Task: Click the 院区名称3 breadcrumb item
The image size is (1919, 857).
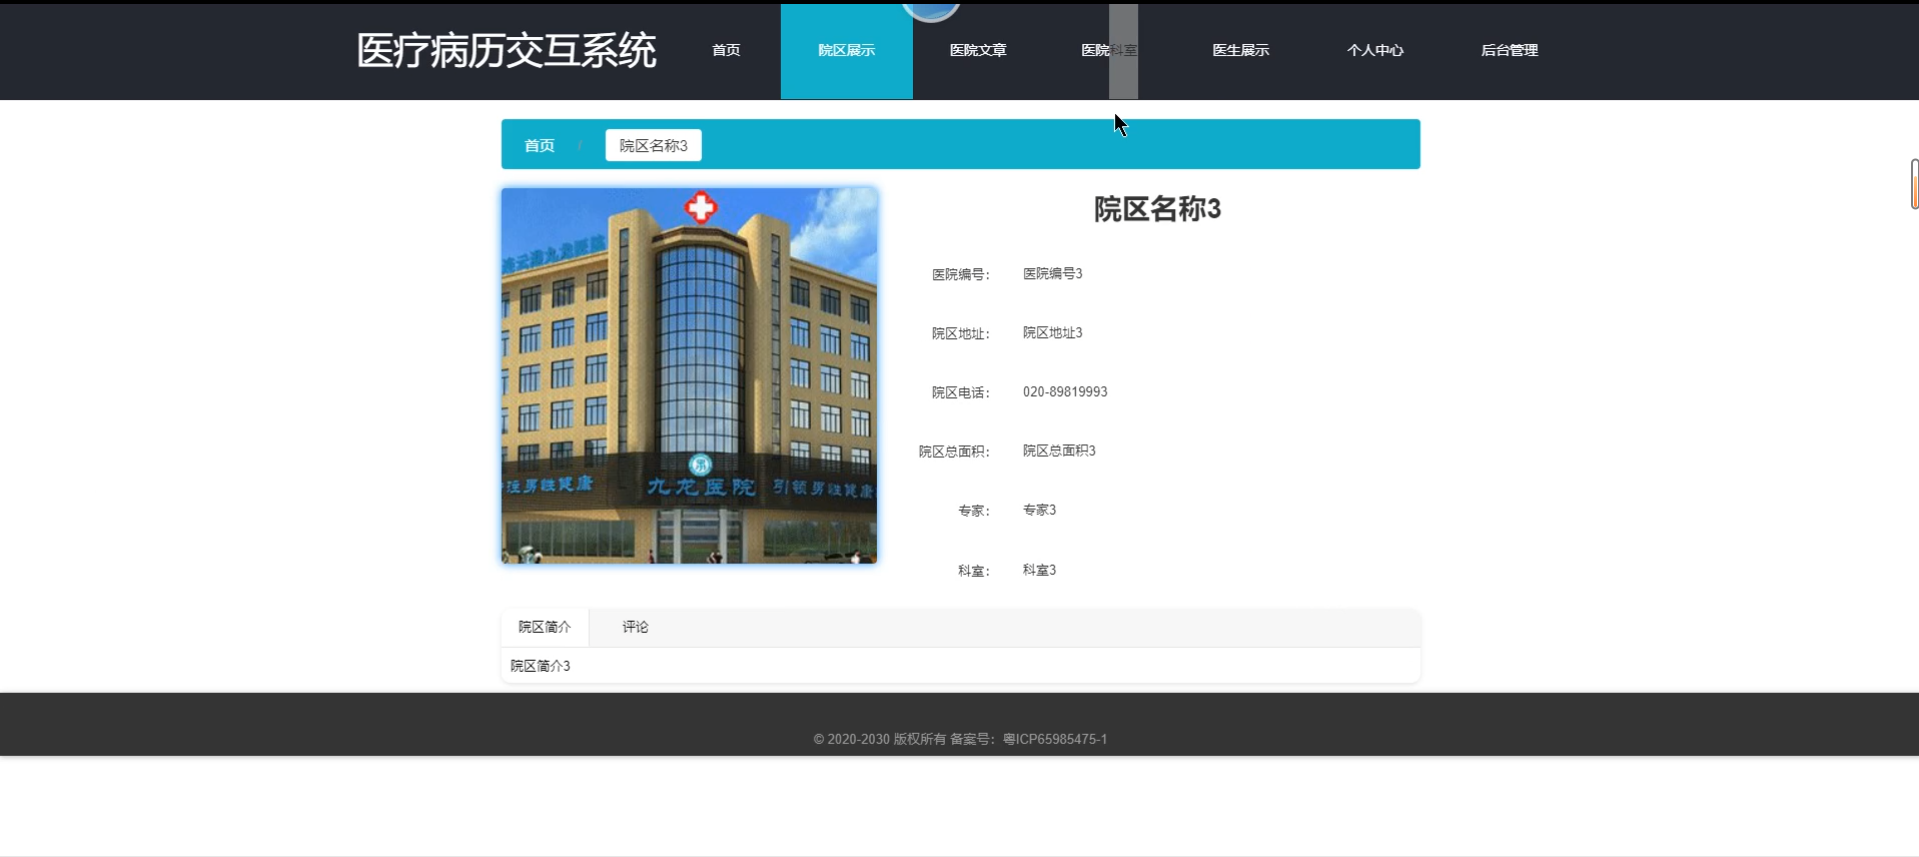Action: (x=653, y=145)
